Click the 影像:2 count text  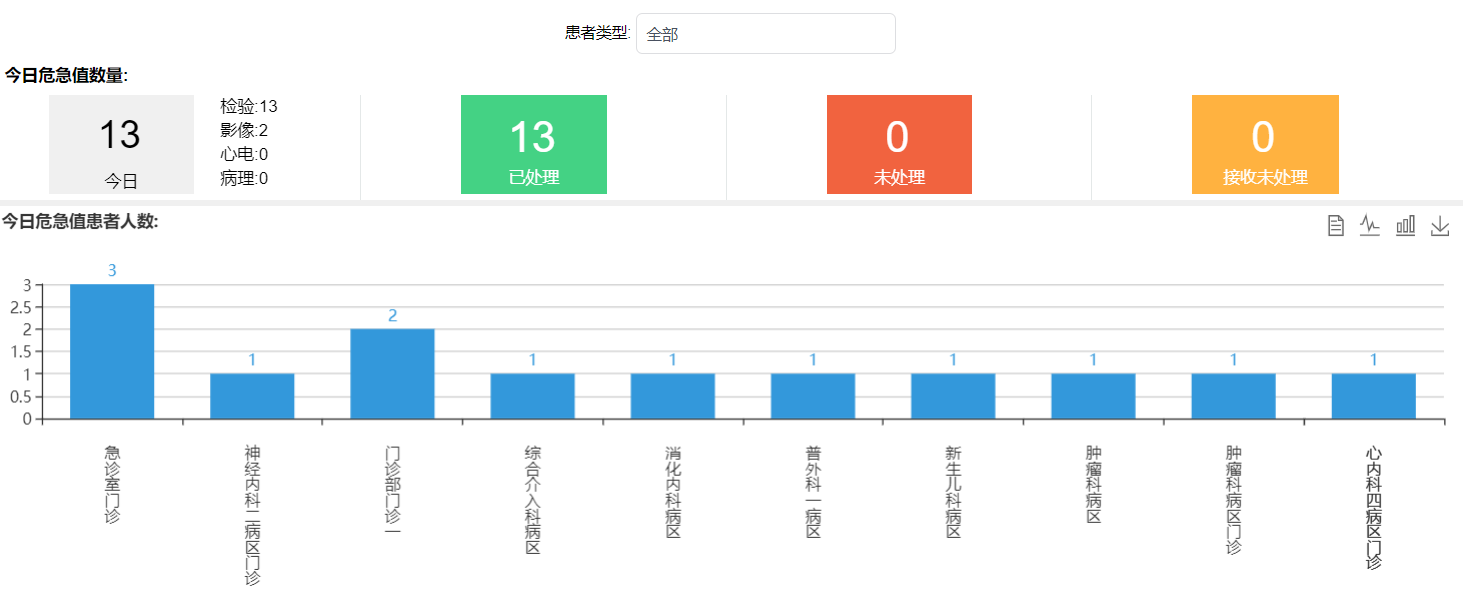tap(244, 130)
